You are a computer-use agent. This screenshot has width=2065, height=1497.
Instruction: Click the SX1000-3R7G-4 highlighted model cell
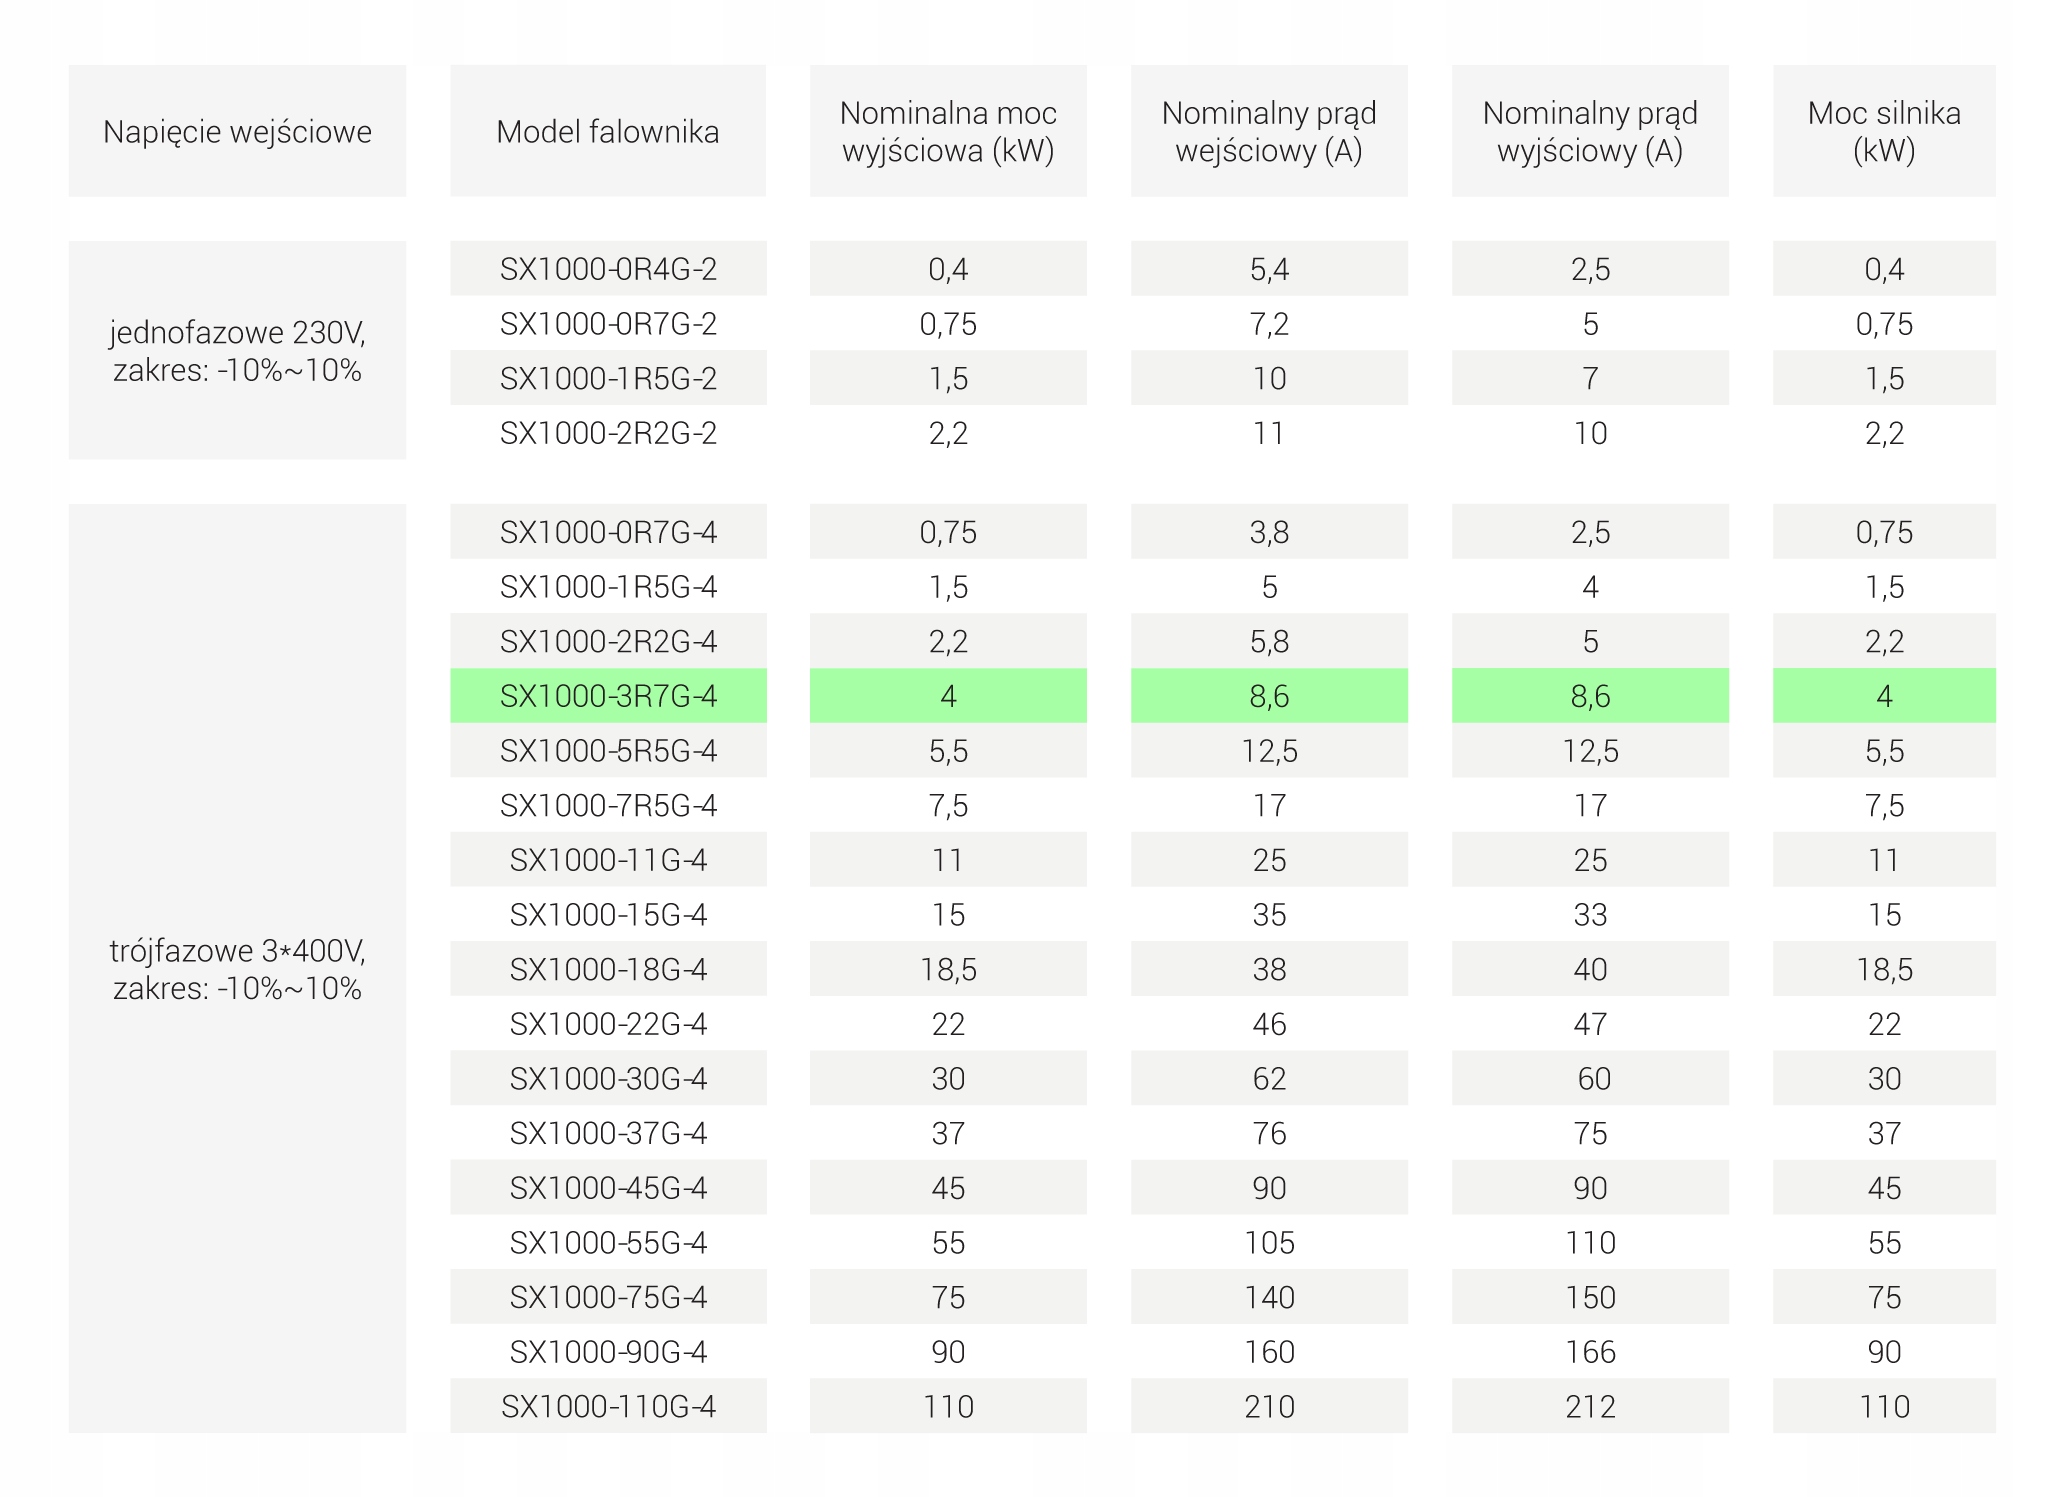(608, 696)
